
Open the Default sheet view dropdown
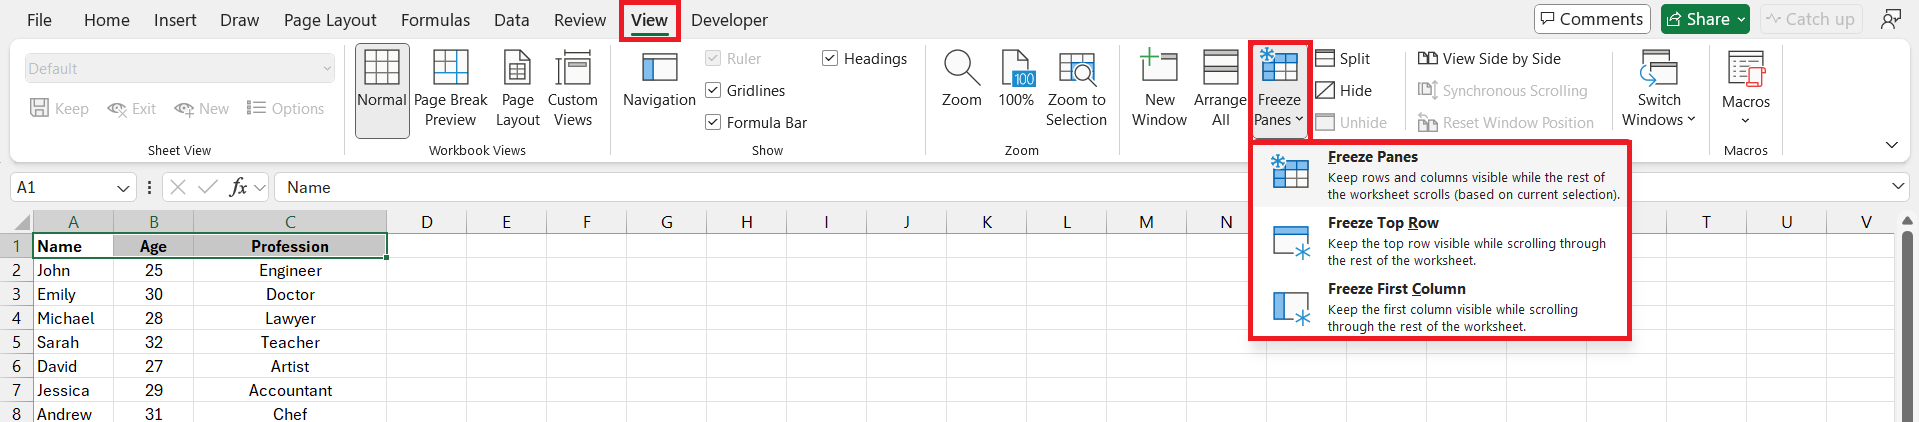click(x=180, y=69)
